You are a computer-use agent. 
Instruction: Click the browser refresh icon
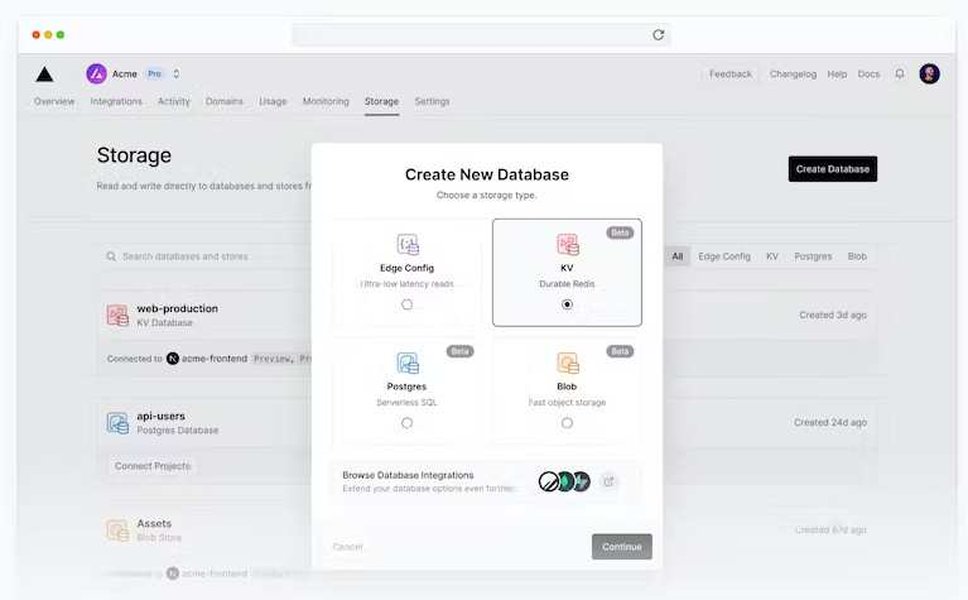tap(659, 33)
